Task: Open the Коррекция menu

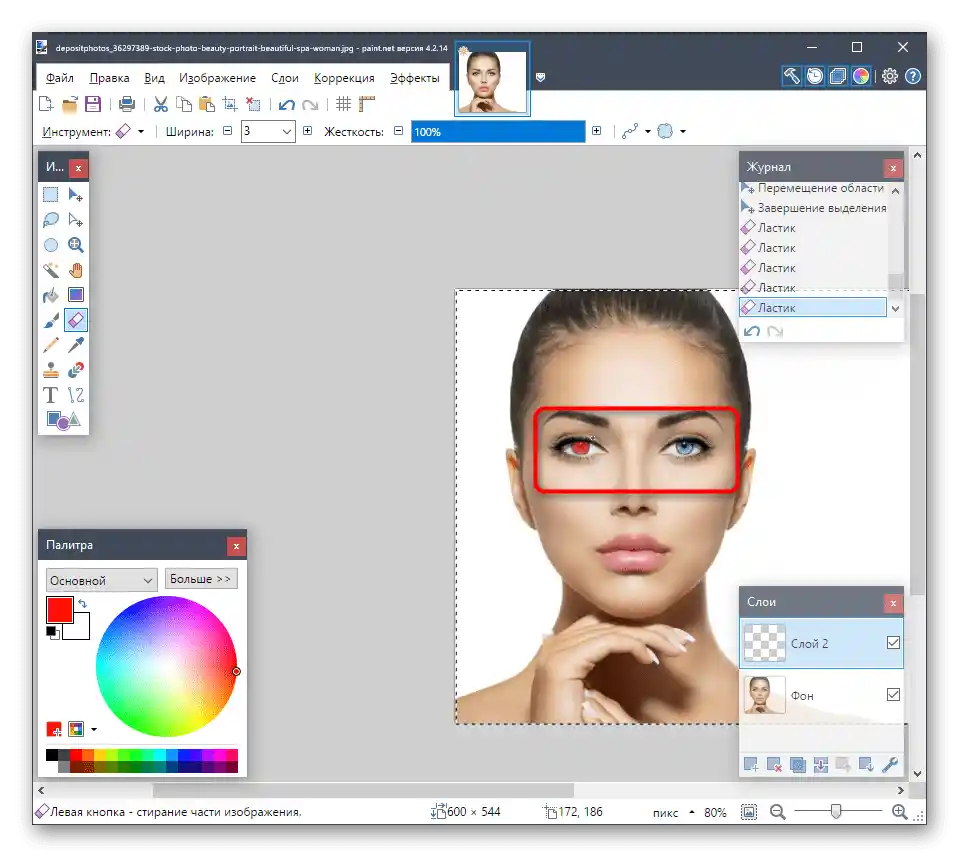Action: 344,78
